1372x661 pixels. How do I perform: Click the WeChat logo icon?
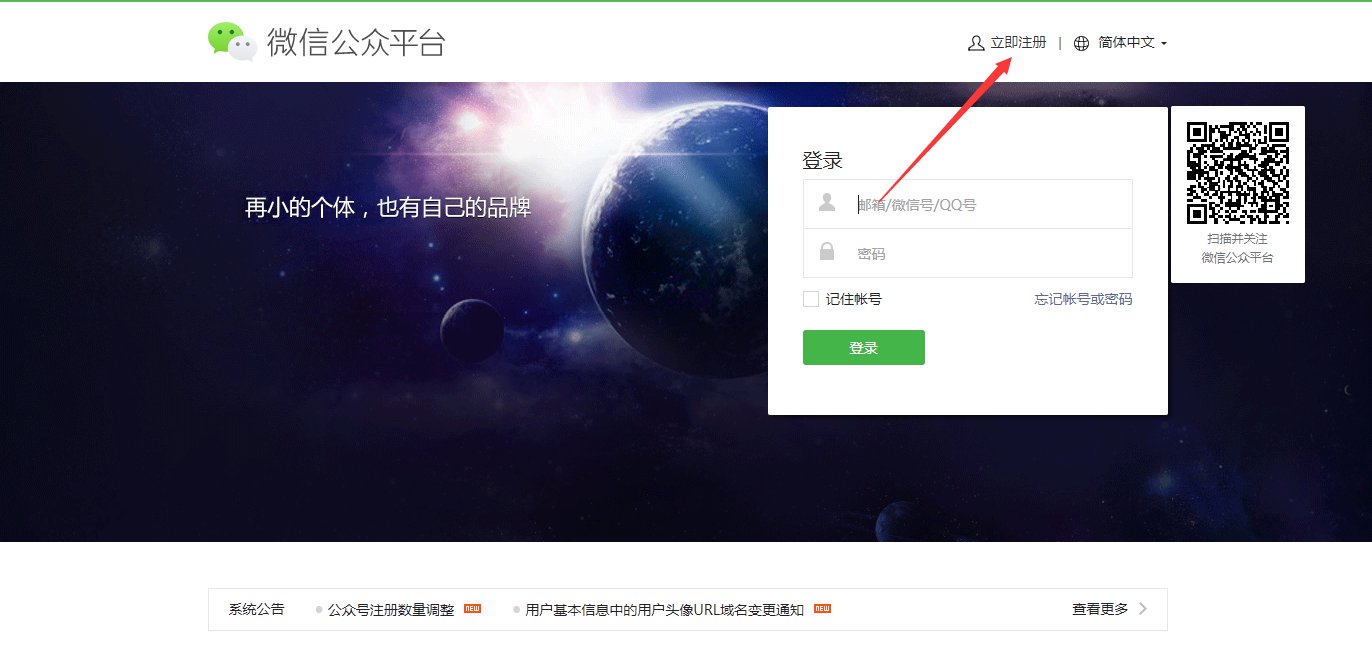click(x=232, y=42)
